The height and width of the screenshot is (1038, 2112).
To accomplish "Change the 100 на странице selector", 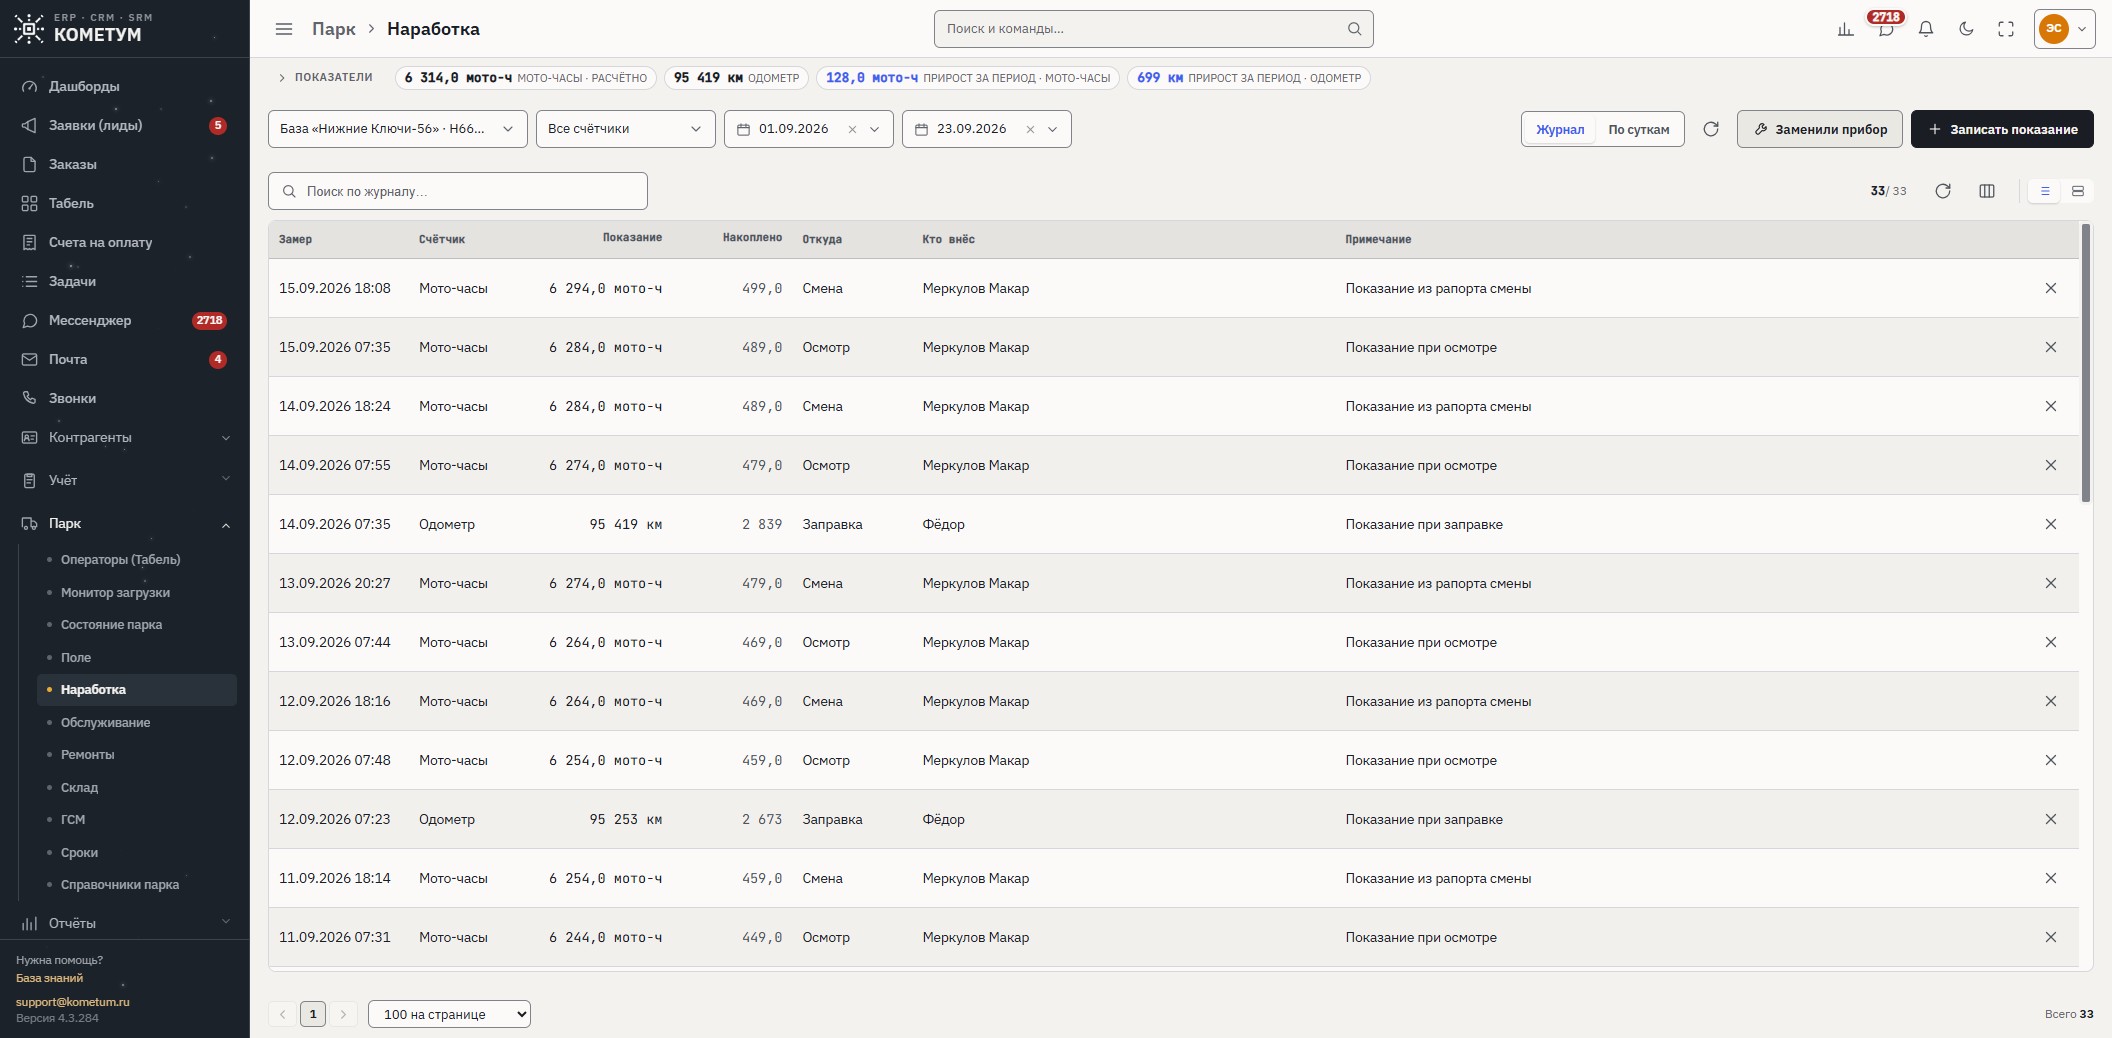I will point(449,1014).
